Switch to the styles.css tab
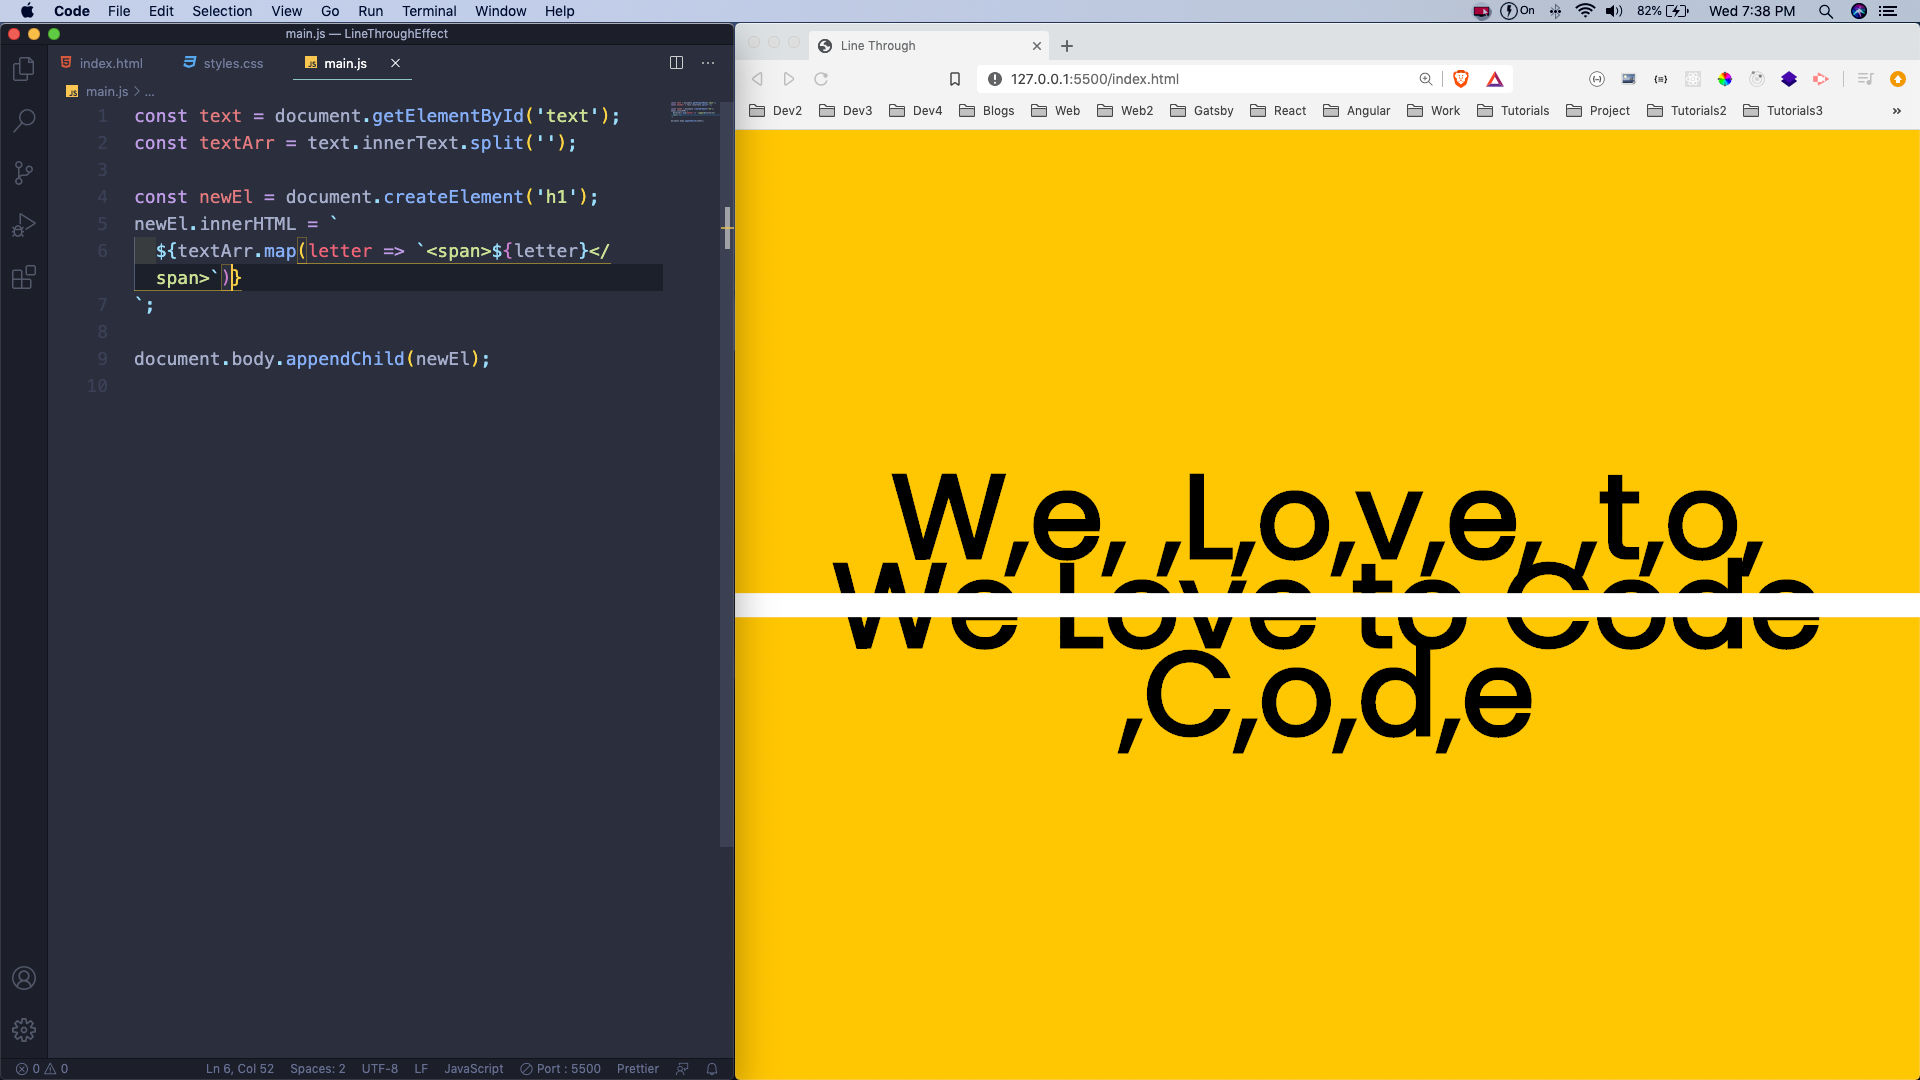This screenshot has height=1080, width=1920. tap(224, 63)
